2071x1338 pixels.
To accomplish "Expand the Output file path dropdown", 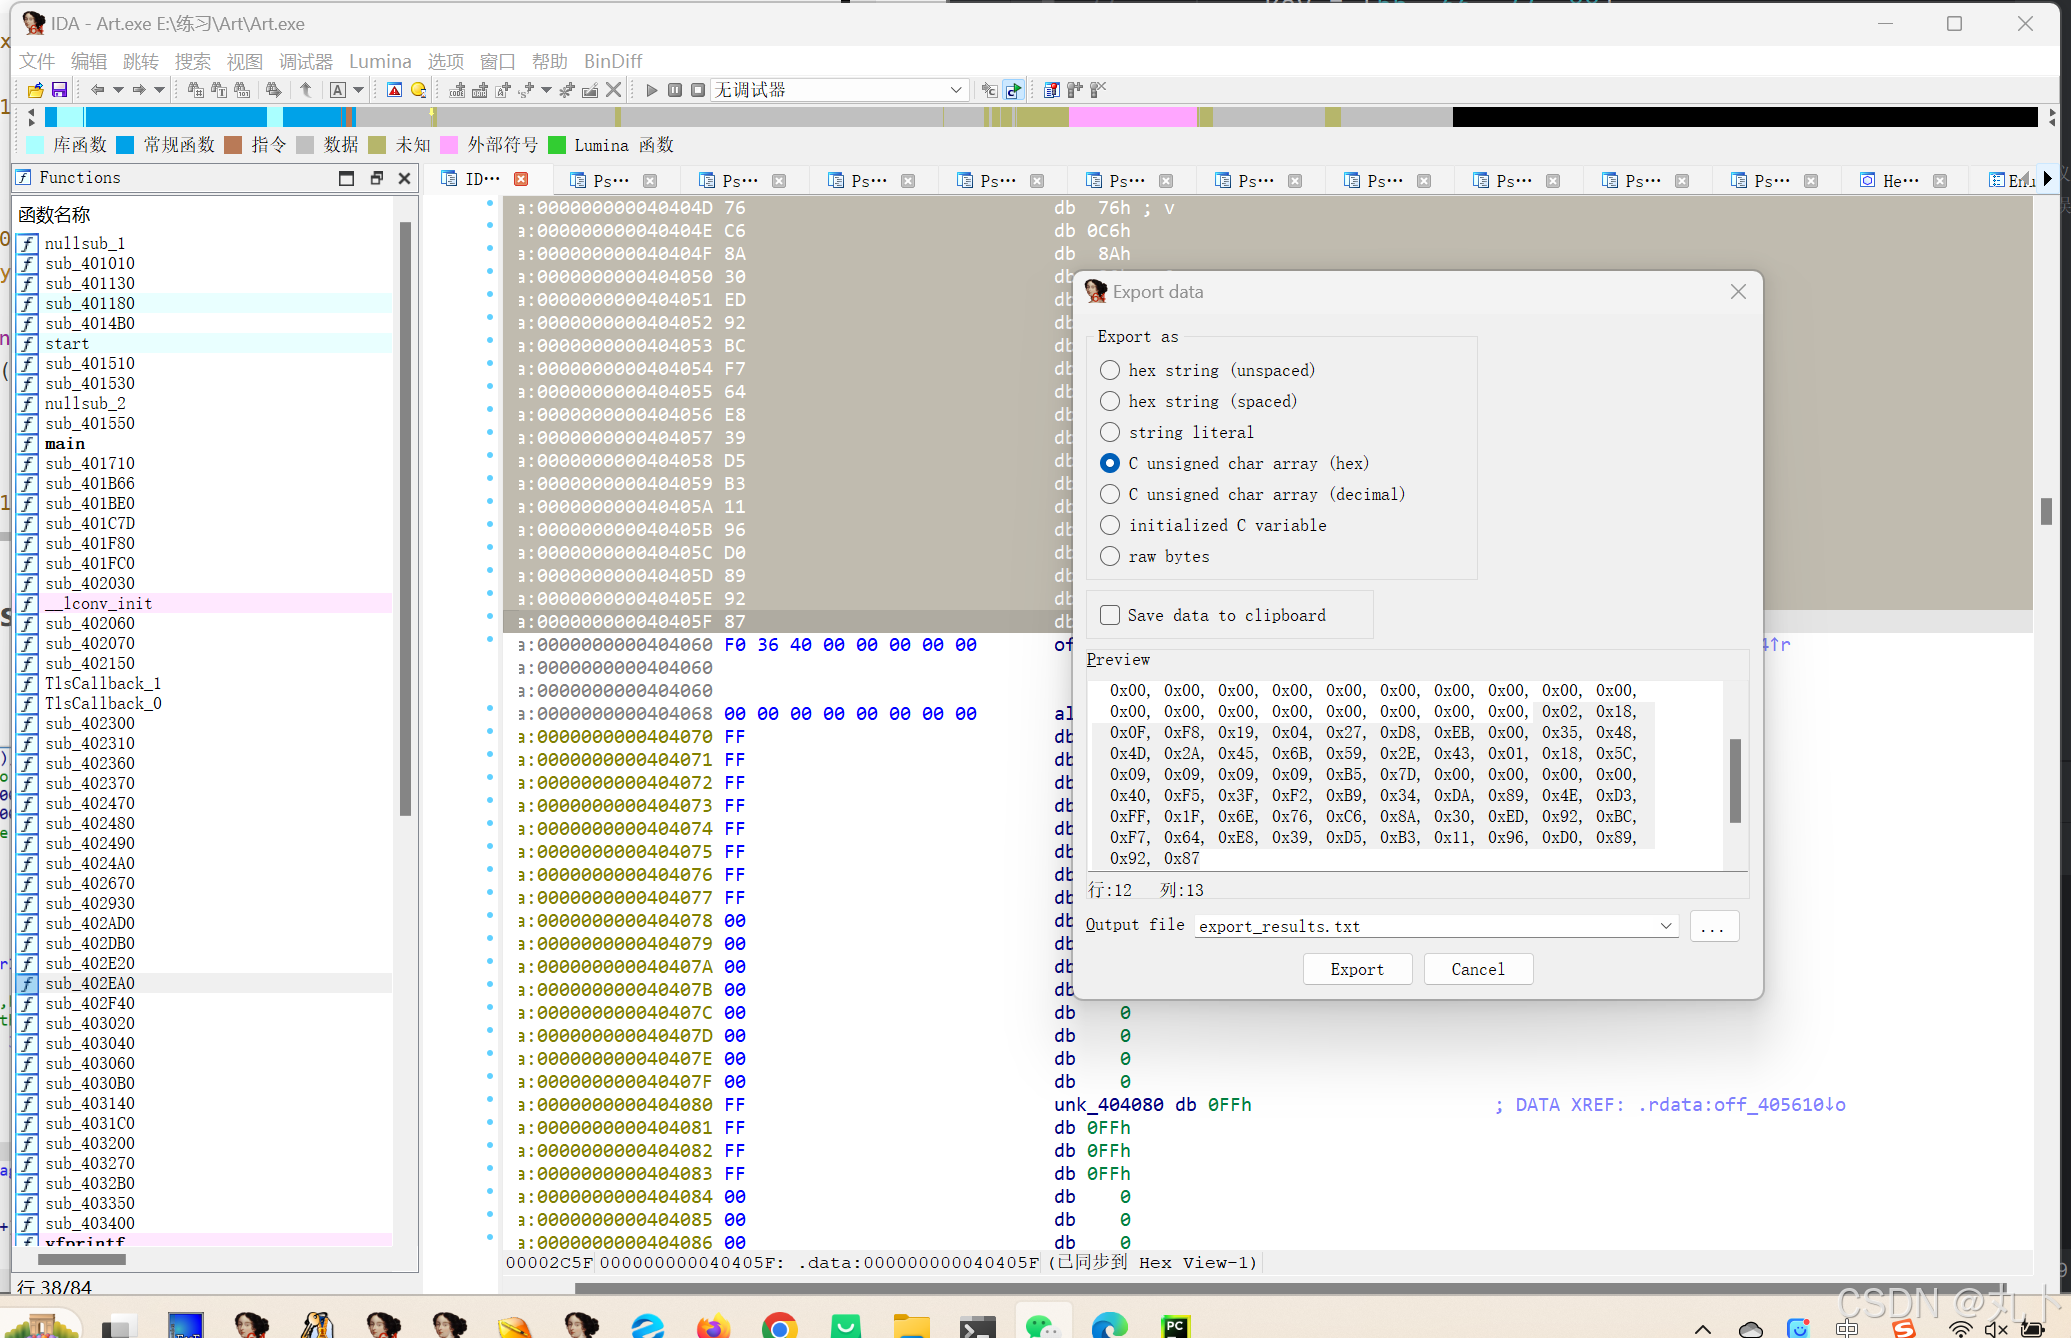I will pyautogui.click(x=1666, y=926).
